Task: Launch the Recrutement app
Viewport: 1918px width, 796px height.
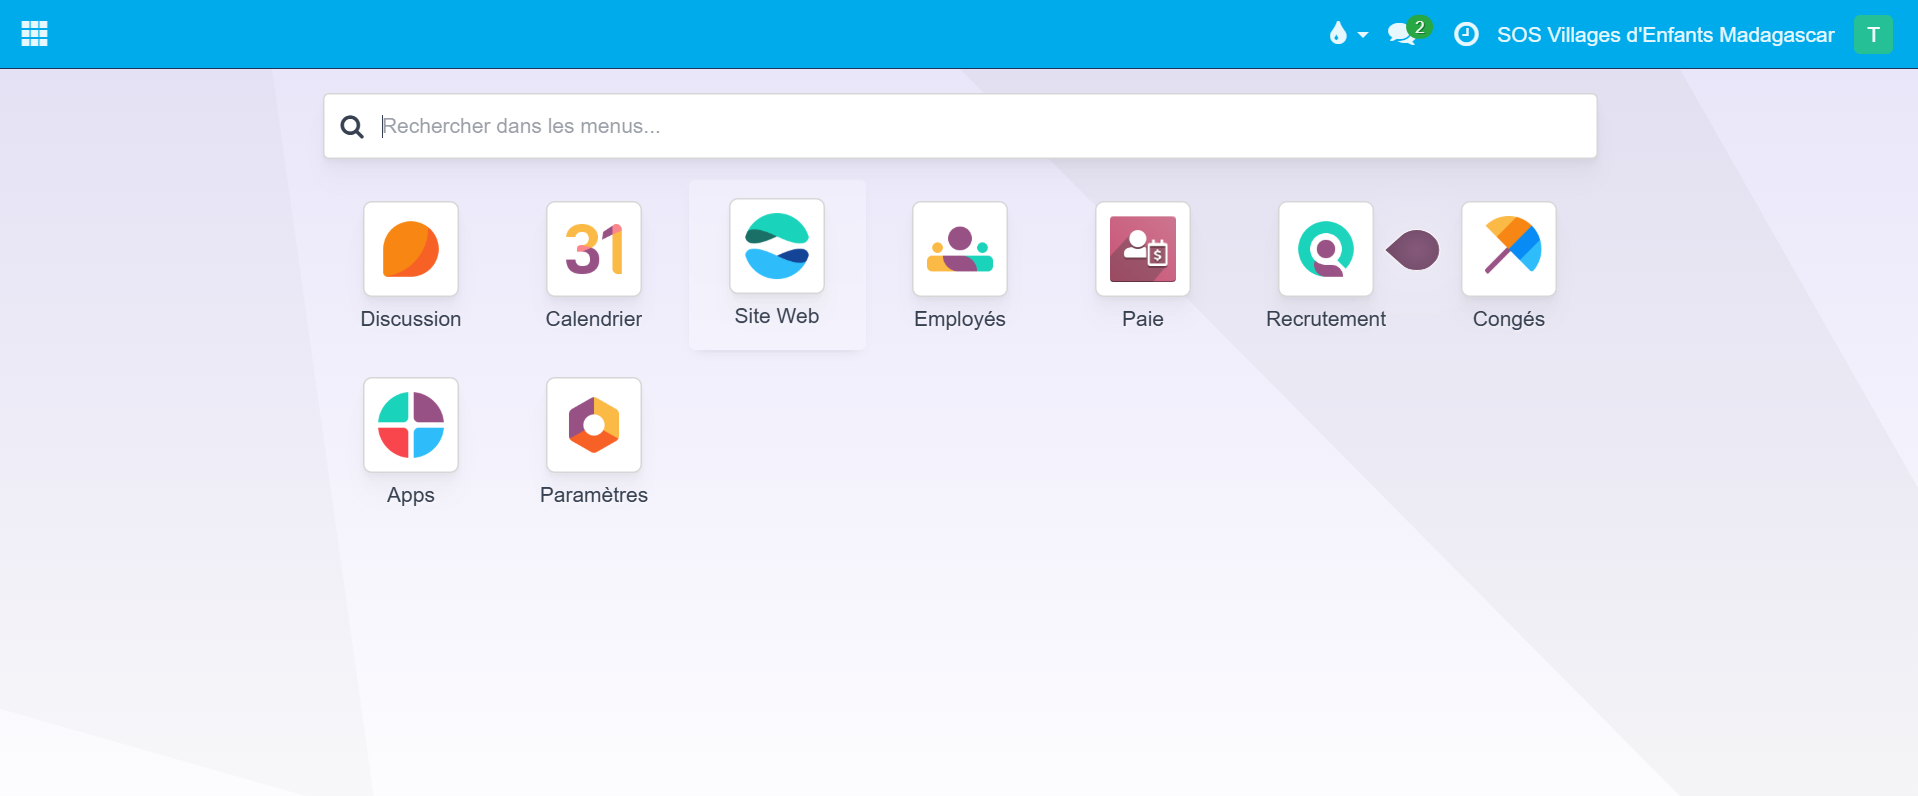Action: [x=1326, y=249]
